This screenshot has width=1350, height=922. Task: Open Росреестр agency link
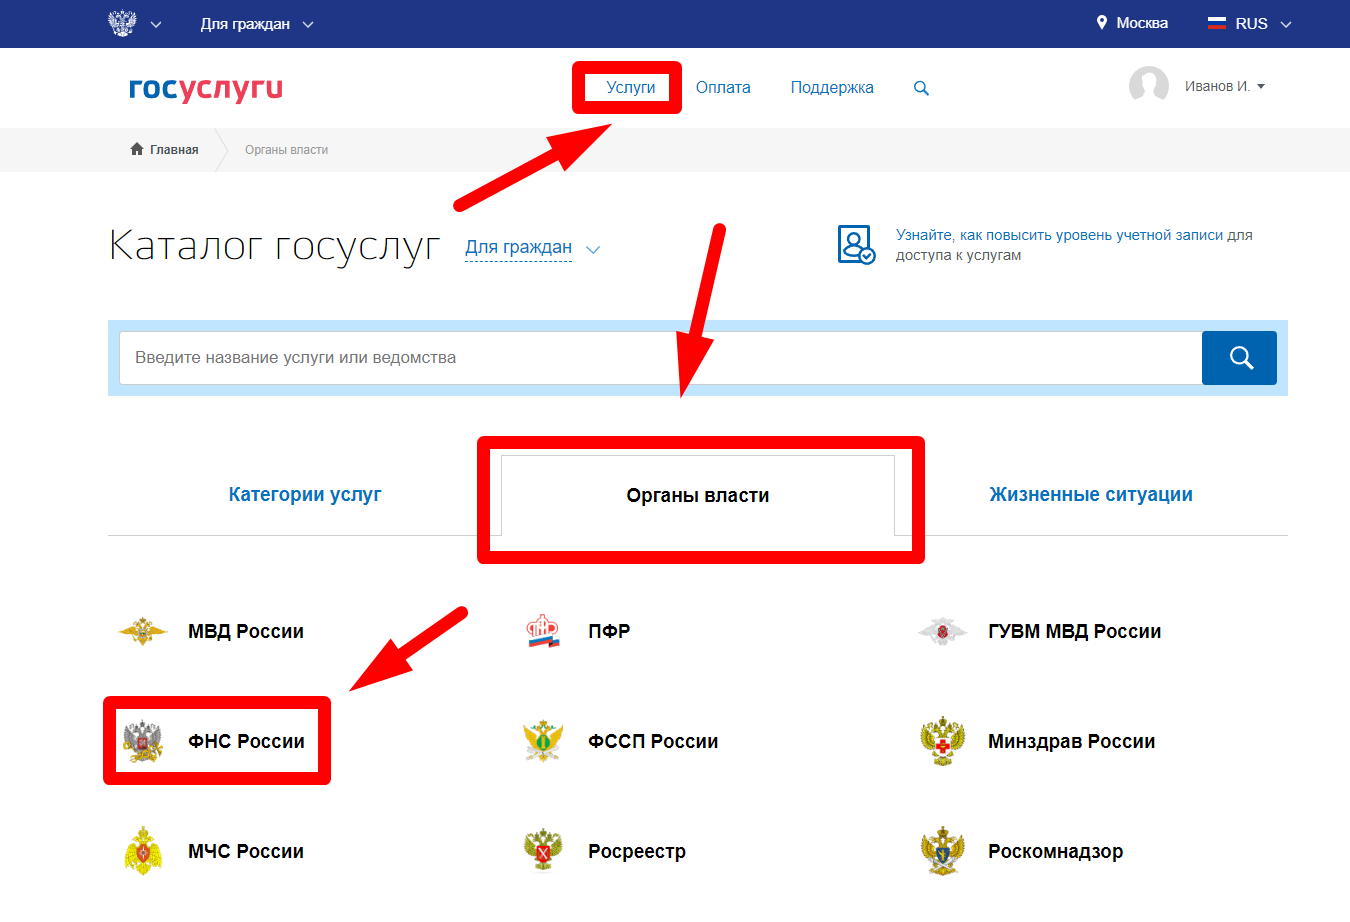(637, 851)
